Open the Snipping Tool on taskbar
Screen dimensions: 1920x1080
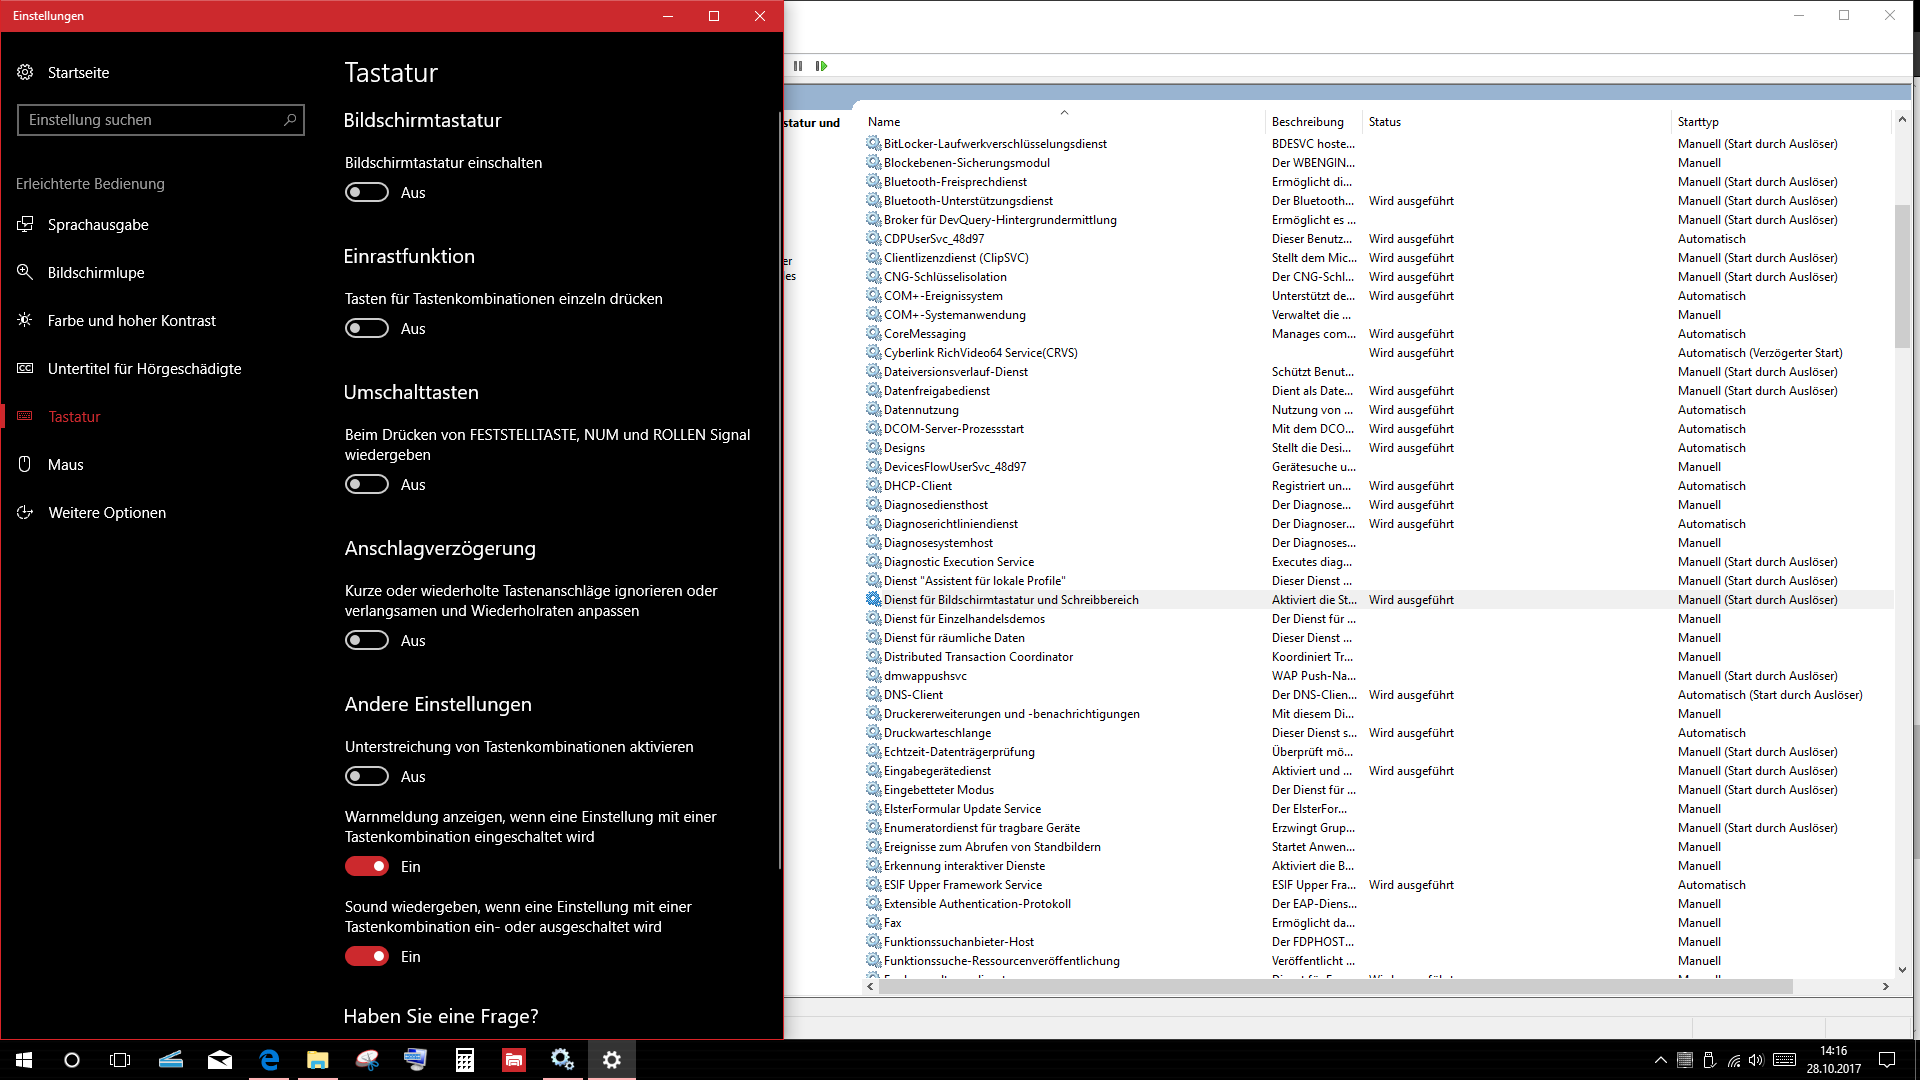coord(367,1060)
